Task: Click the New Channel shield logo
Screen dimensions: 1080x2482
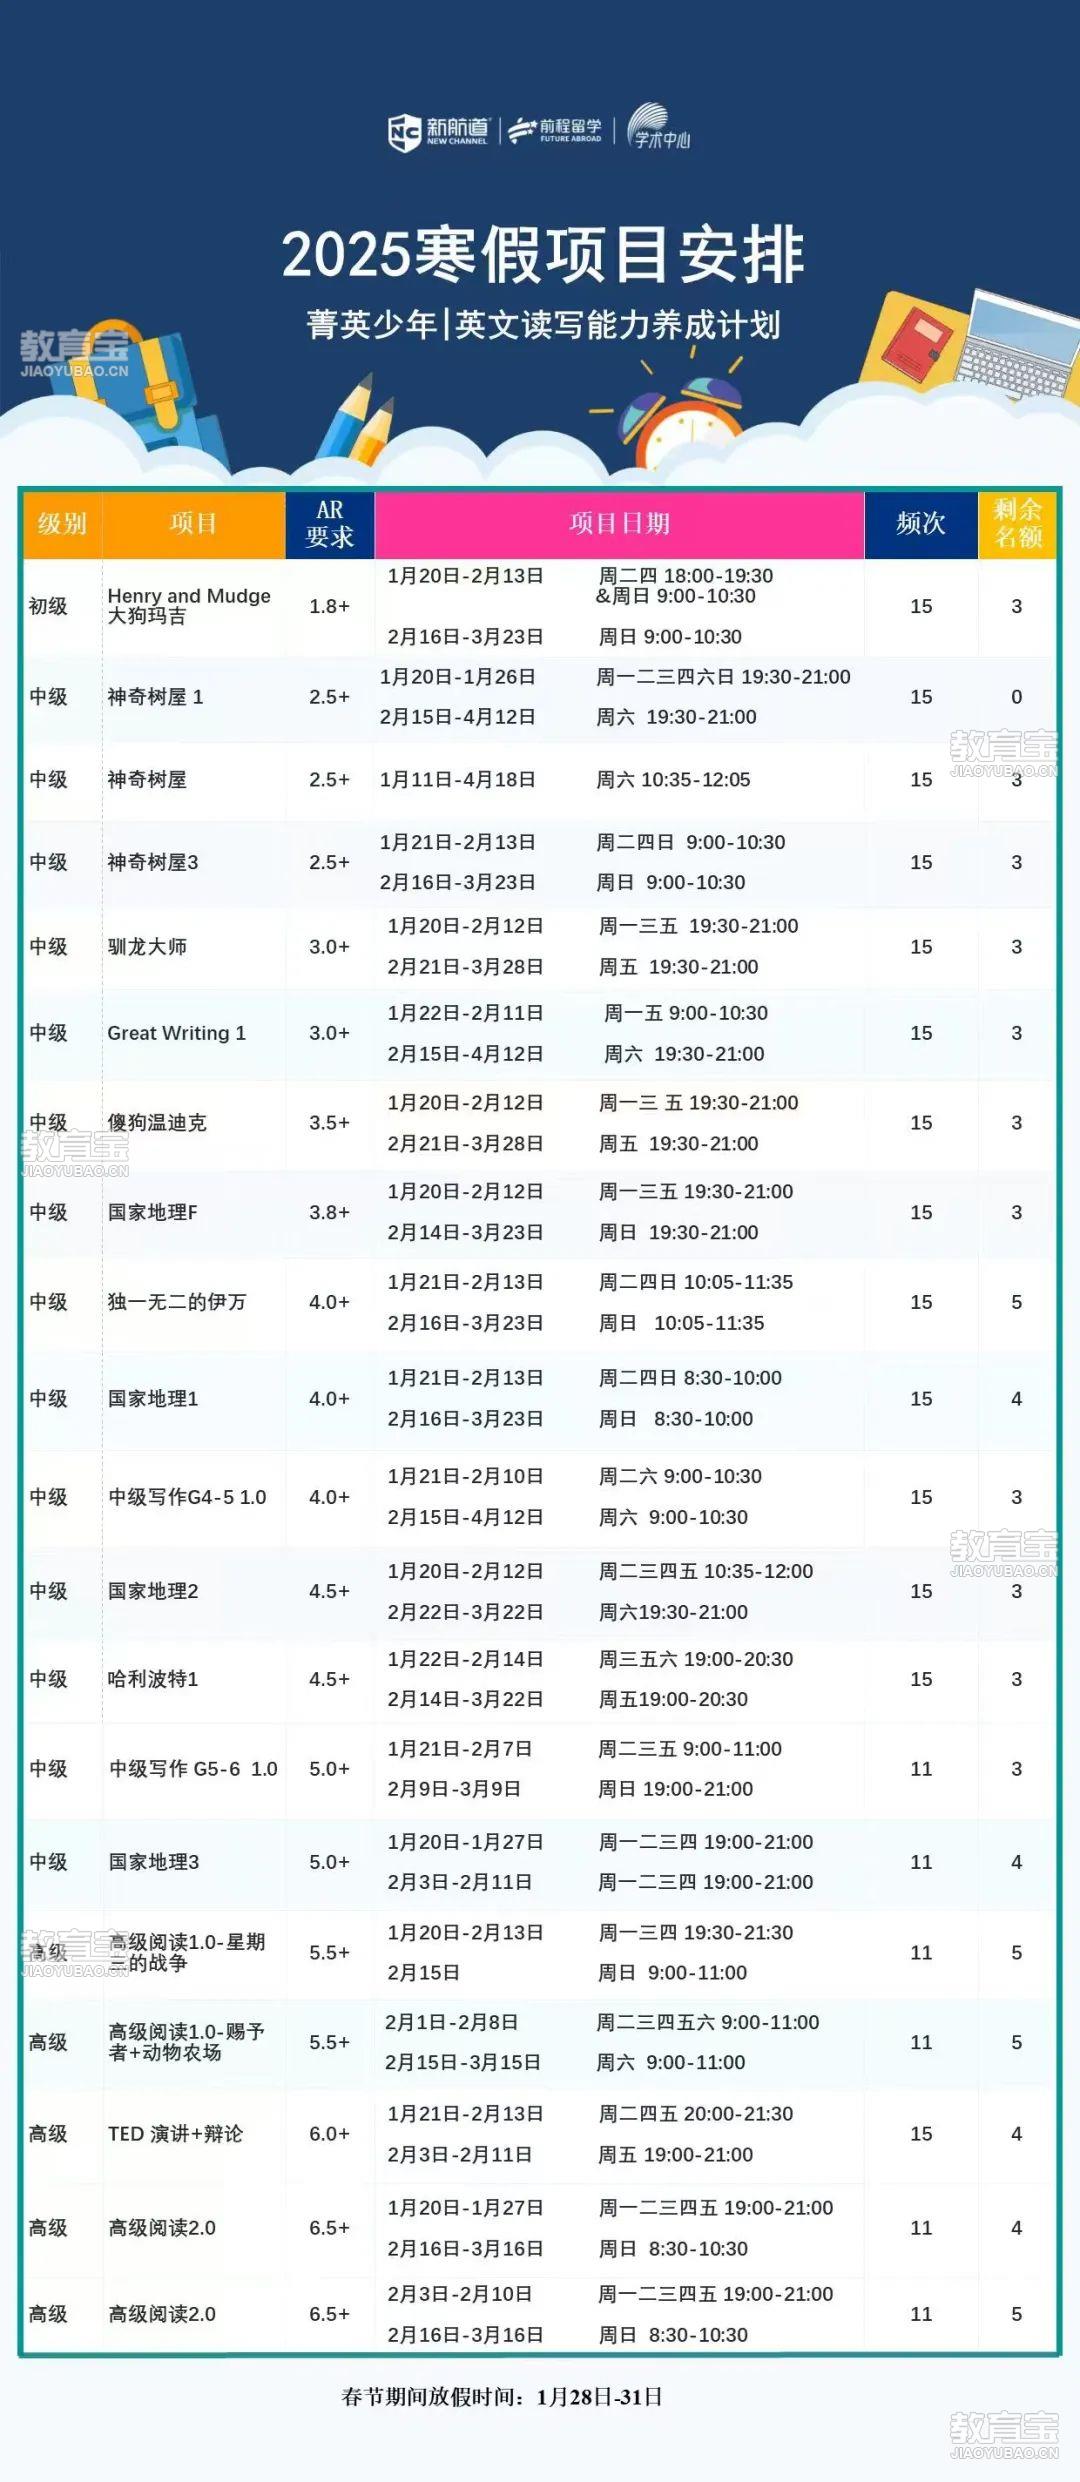Action: pos(404,131)
